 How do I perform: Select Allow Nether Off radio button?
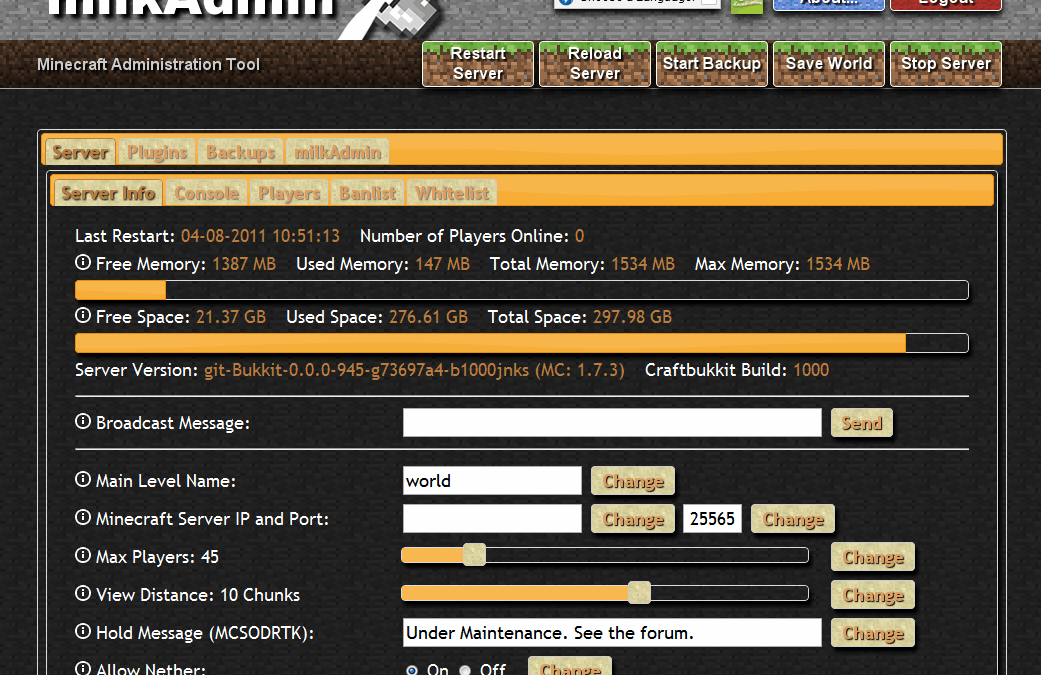point(465,670)
